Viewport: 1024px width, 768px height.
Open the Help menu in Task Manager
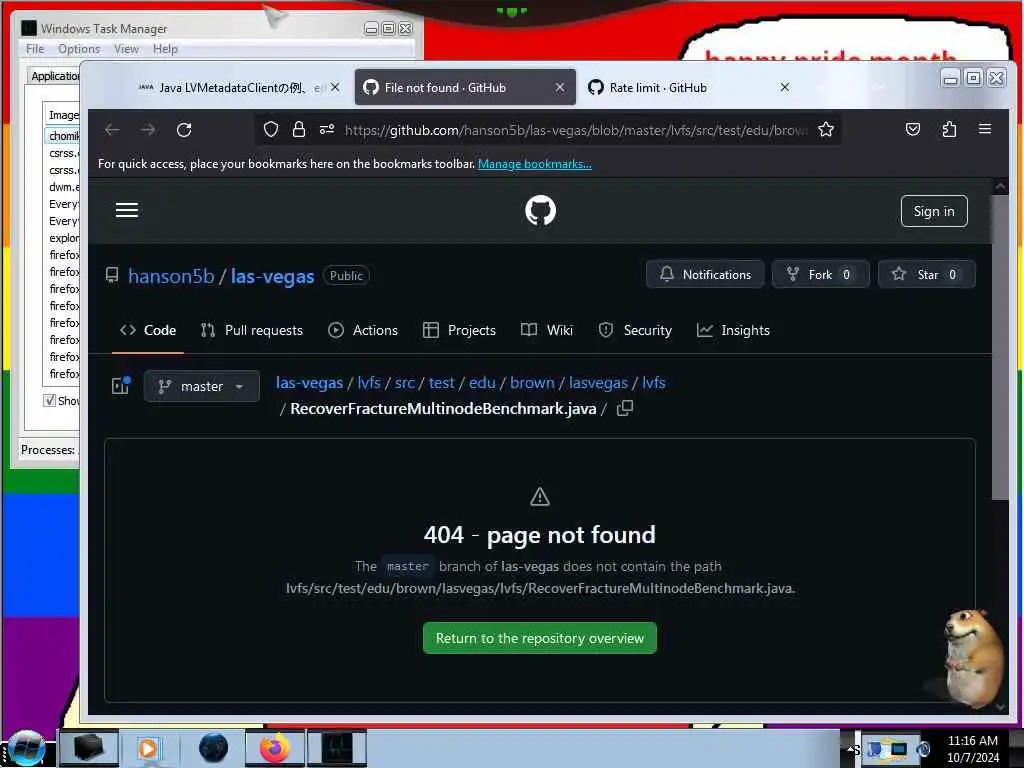(x=165, y=49)
